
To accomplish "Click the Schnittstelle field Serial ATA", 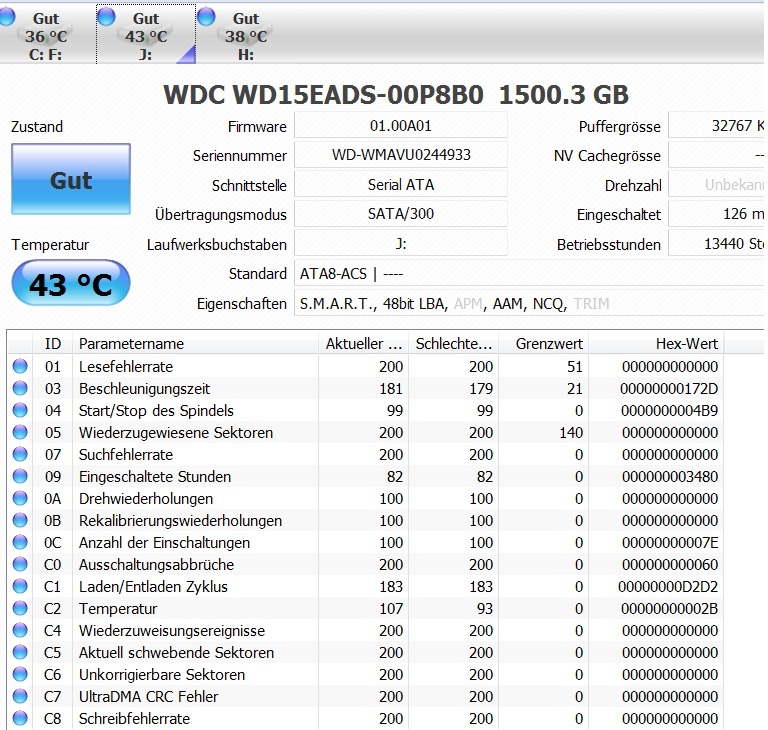I will click(x=401, y=185).
